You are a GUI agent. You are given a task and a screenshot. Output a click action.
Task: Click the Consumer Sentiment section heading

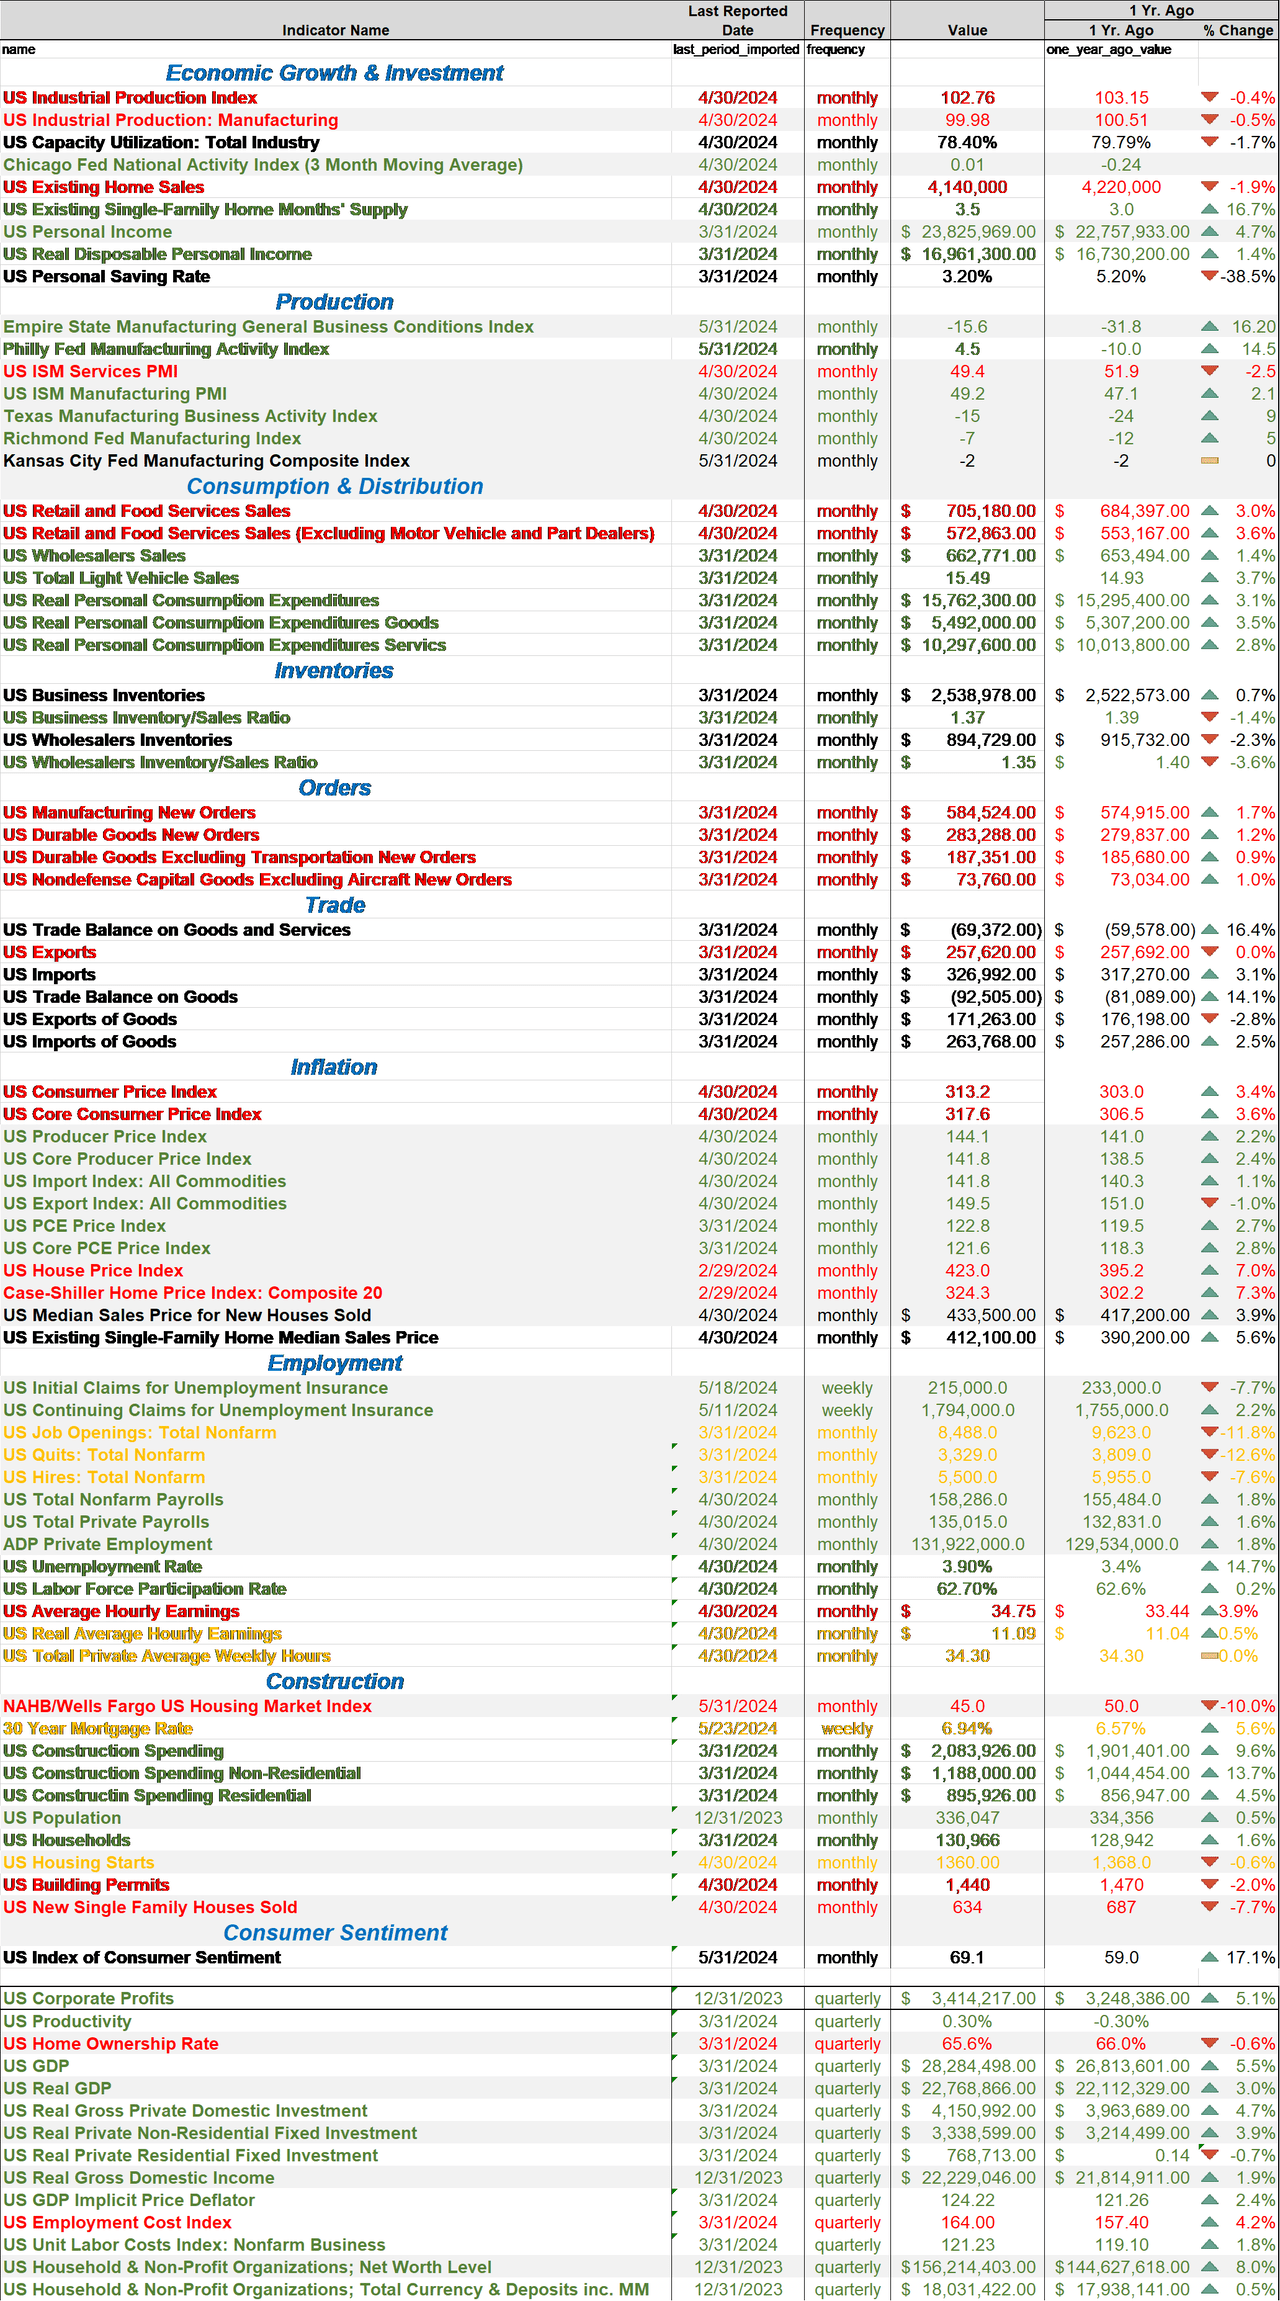pos(335,1932)
